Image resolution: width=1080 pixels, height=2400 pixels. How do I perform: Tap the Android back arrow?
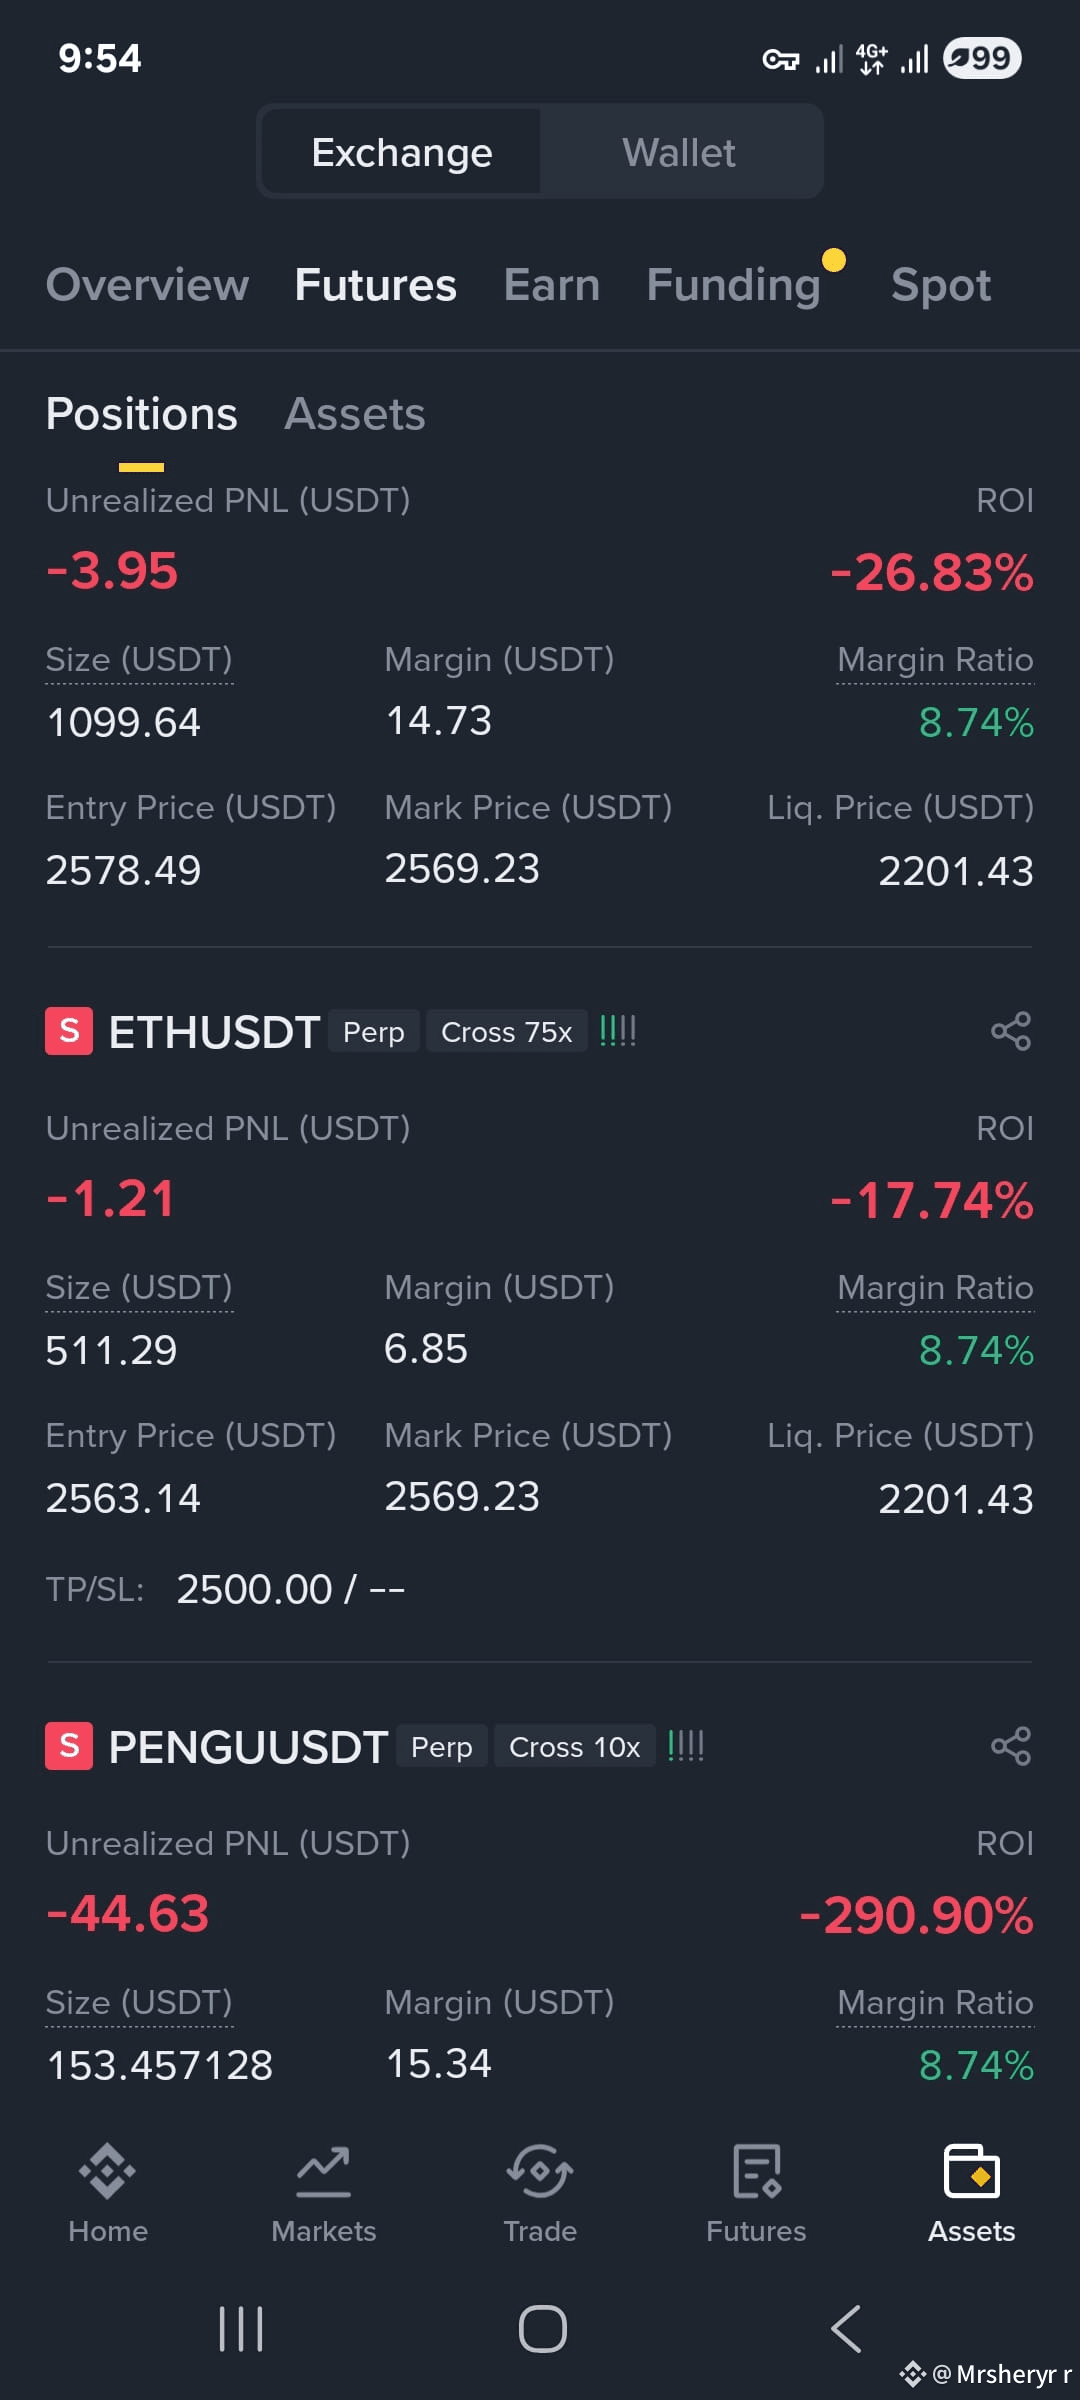(846, 2329)
